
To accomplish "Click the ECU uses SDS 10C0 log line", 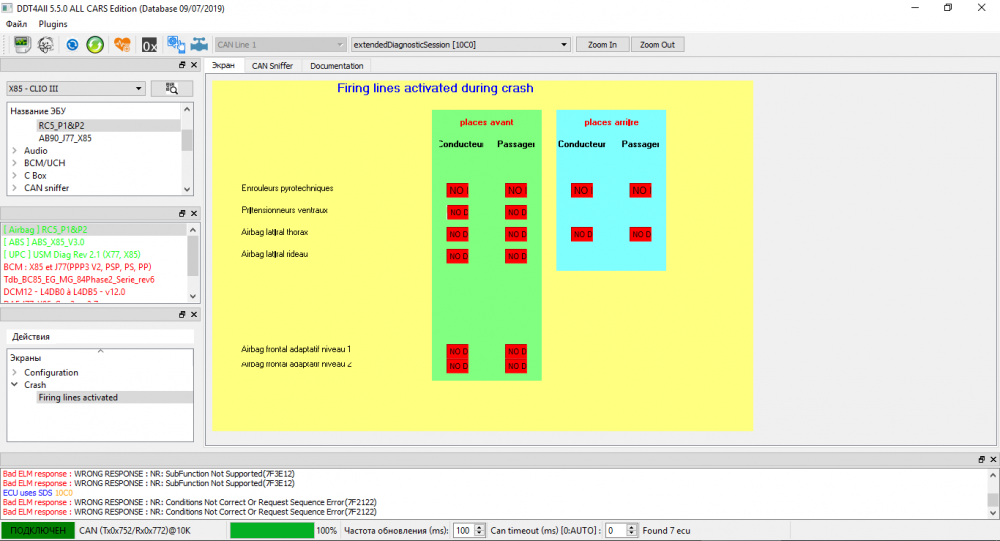I will [x=38, y=493].
